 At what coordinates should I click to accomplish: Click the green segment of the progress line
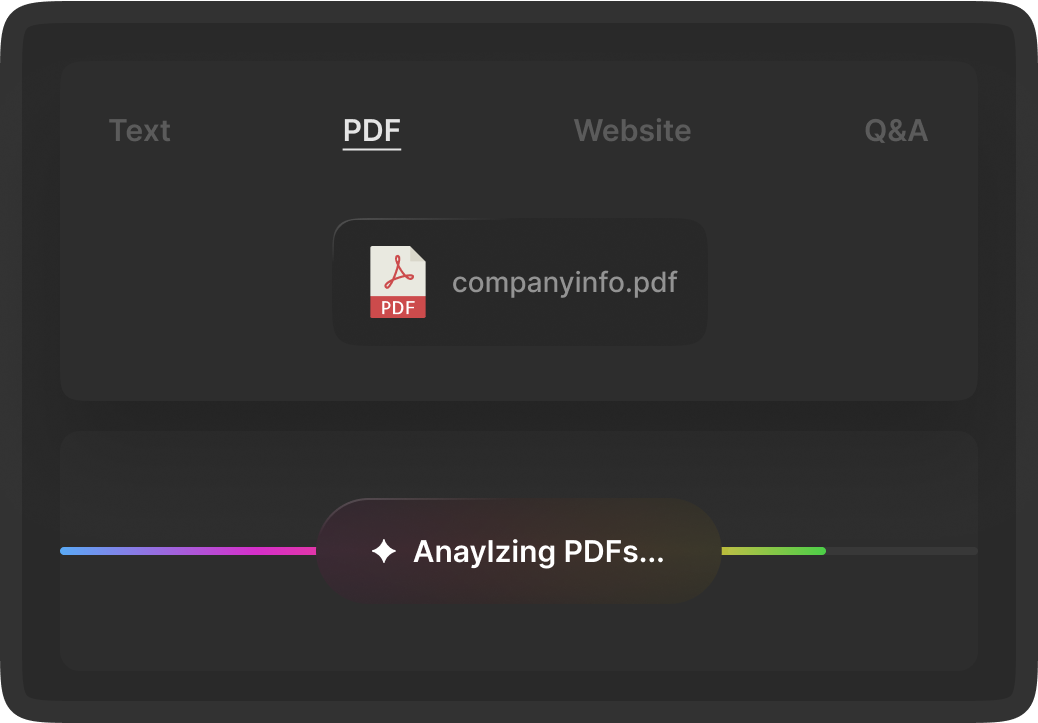(x=775, y=549)
